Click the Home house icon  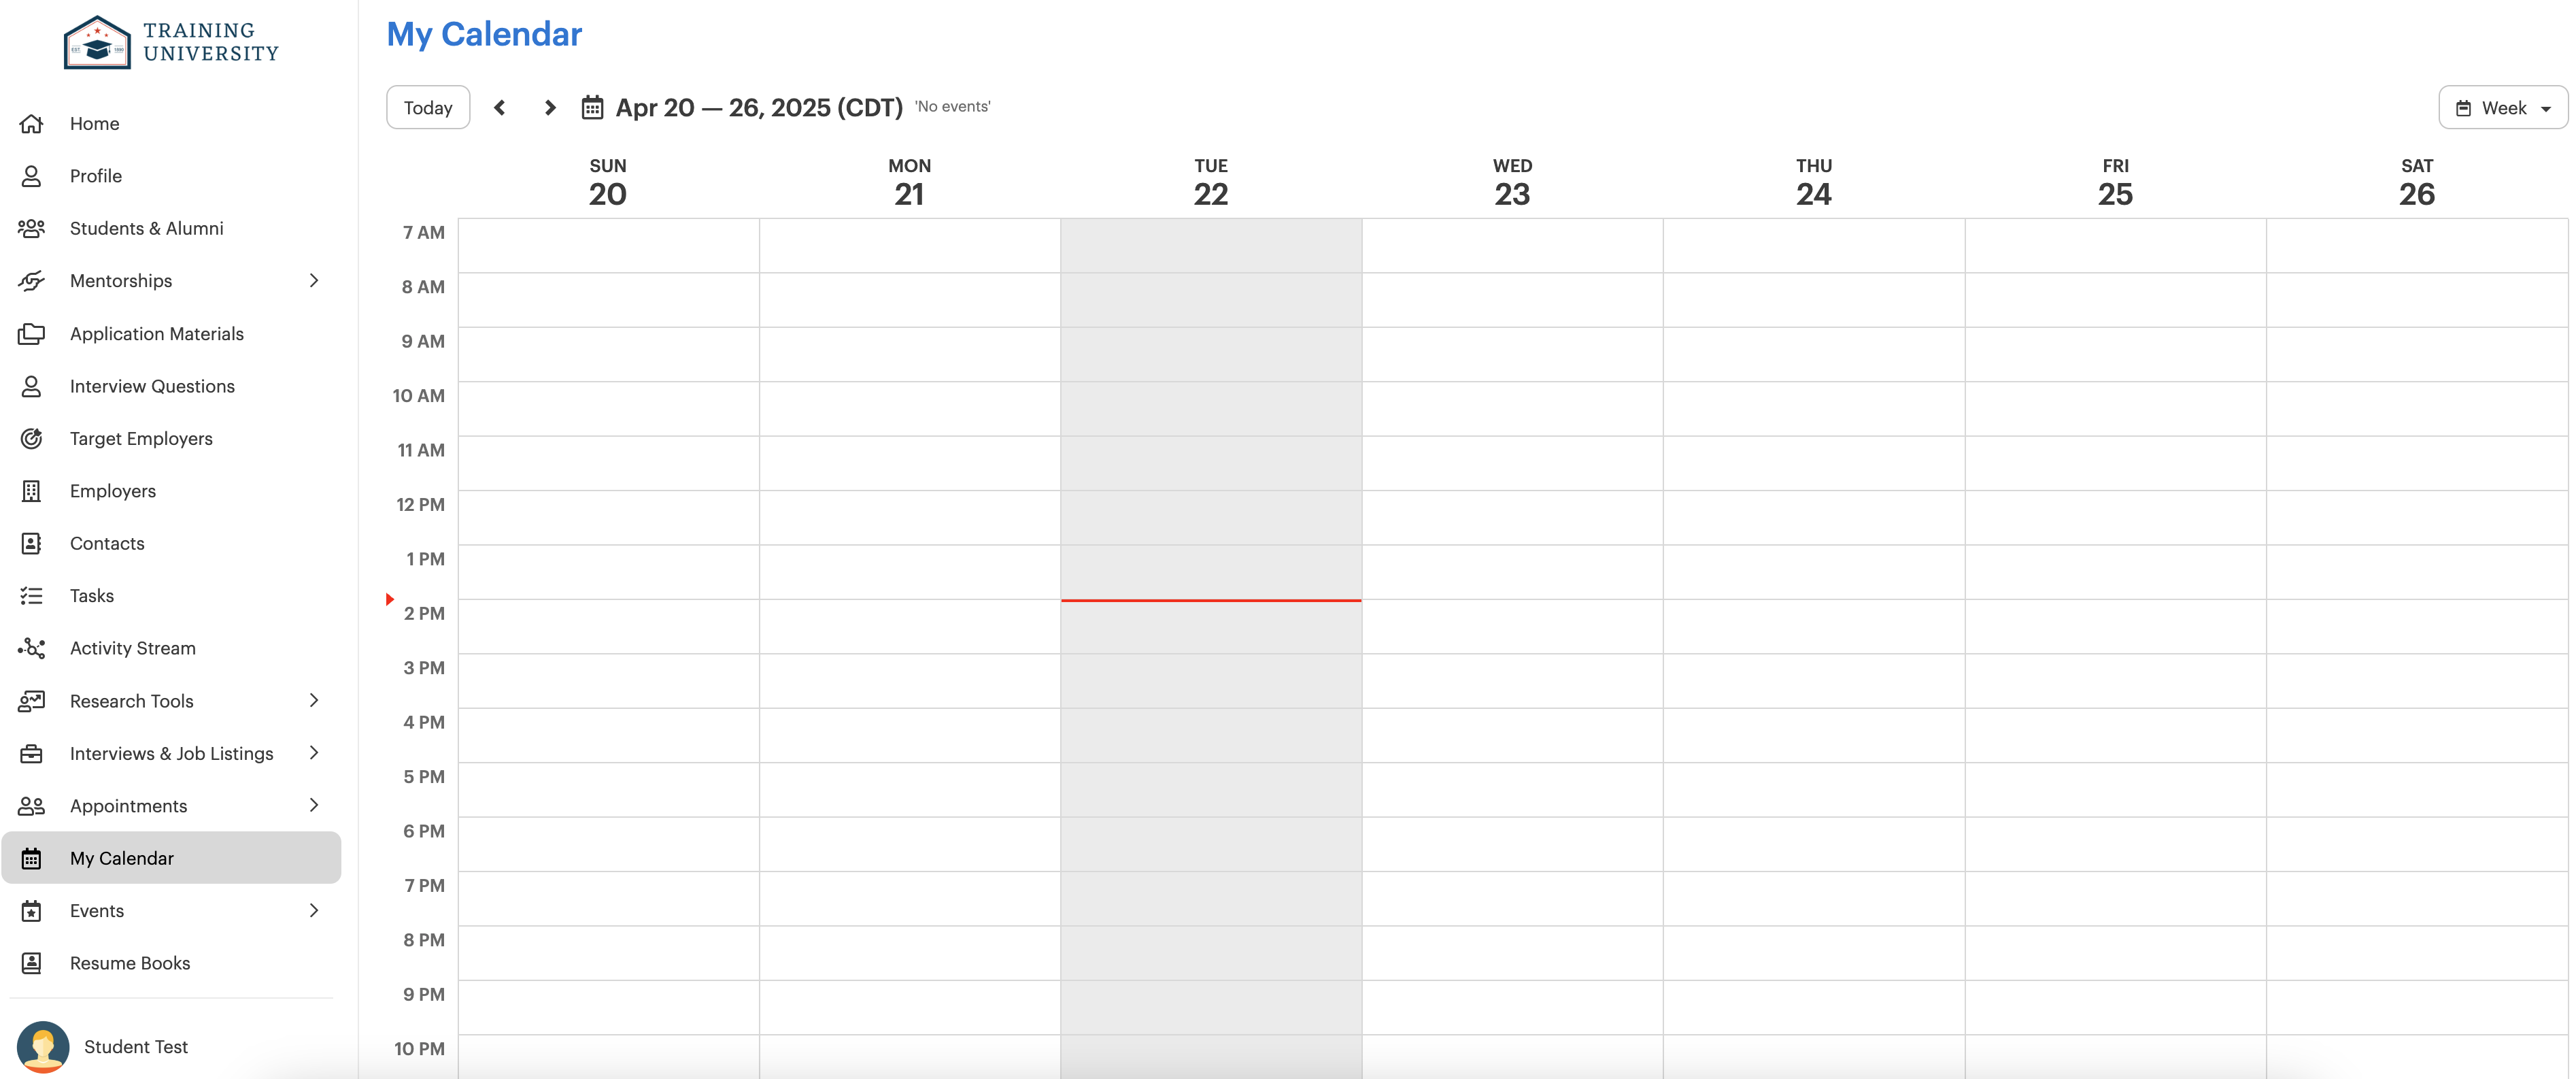pos(31,123)
